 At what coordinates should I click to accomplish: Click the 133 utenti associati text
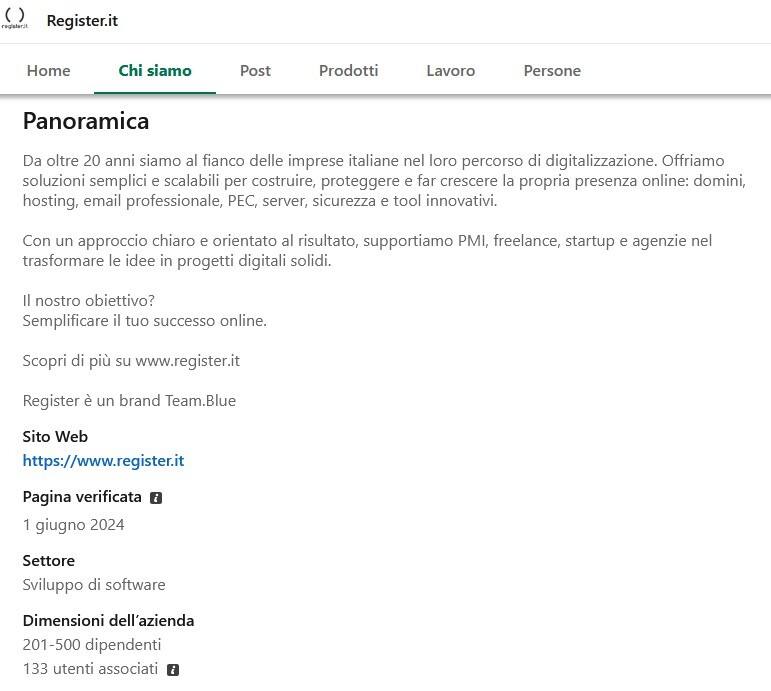click(90, 669)
